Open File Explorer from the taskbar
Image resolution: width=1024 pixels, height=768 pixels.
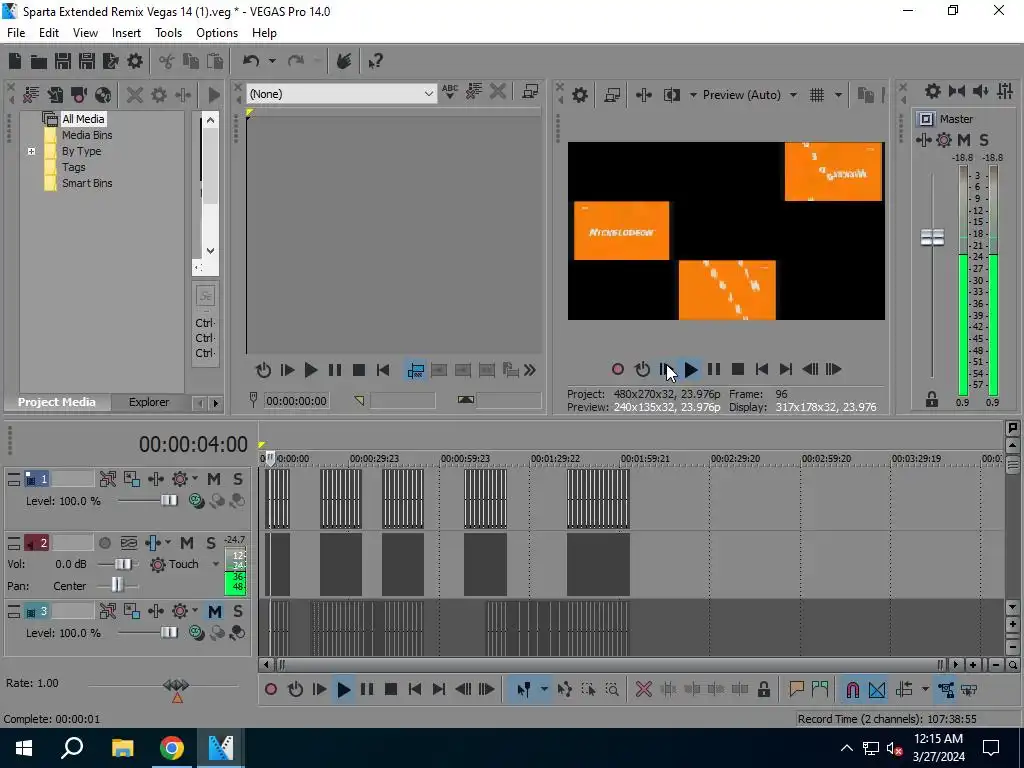pos(122,748)
